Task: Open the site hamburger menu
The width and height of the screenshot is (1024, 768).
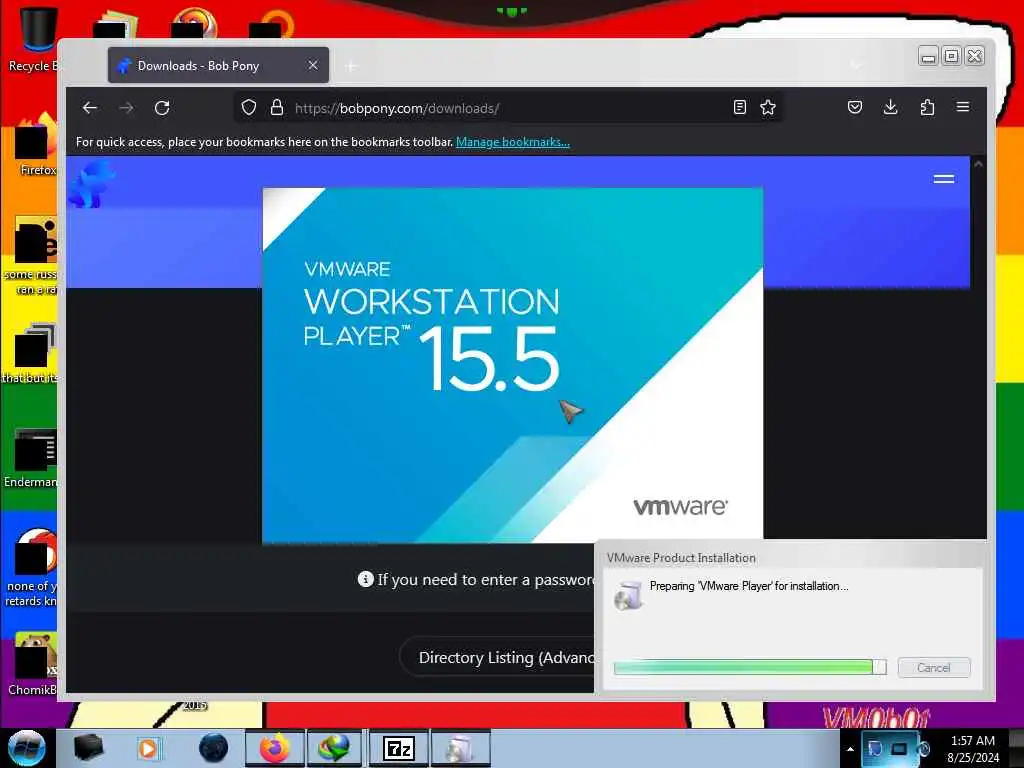Action: 944,179
